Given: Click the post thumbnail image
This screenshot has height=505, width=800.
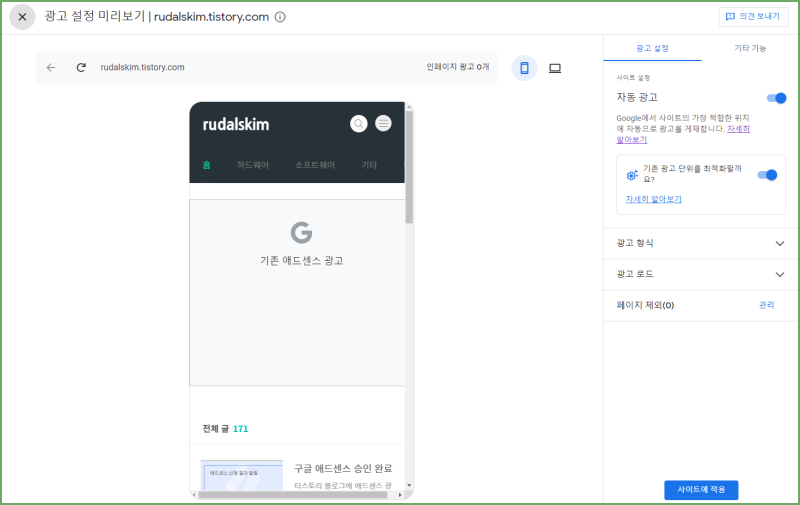Looking at the screenshot, I should point(242,475).
